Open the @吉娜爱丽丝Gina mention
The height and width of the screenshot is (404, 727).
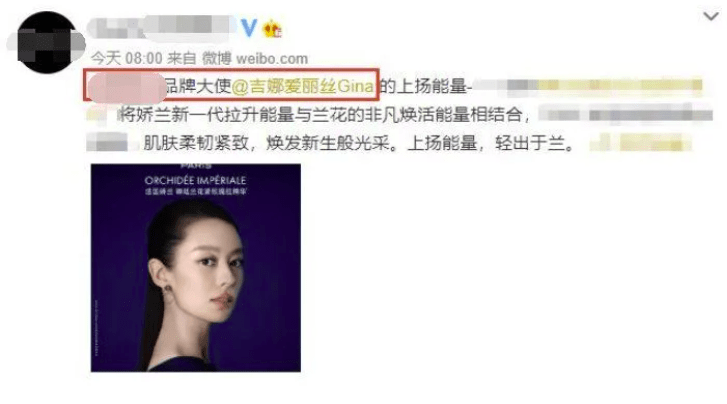(x=302, y=86)
